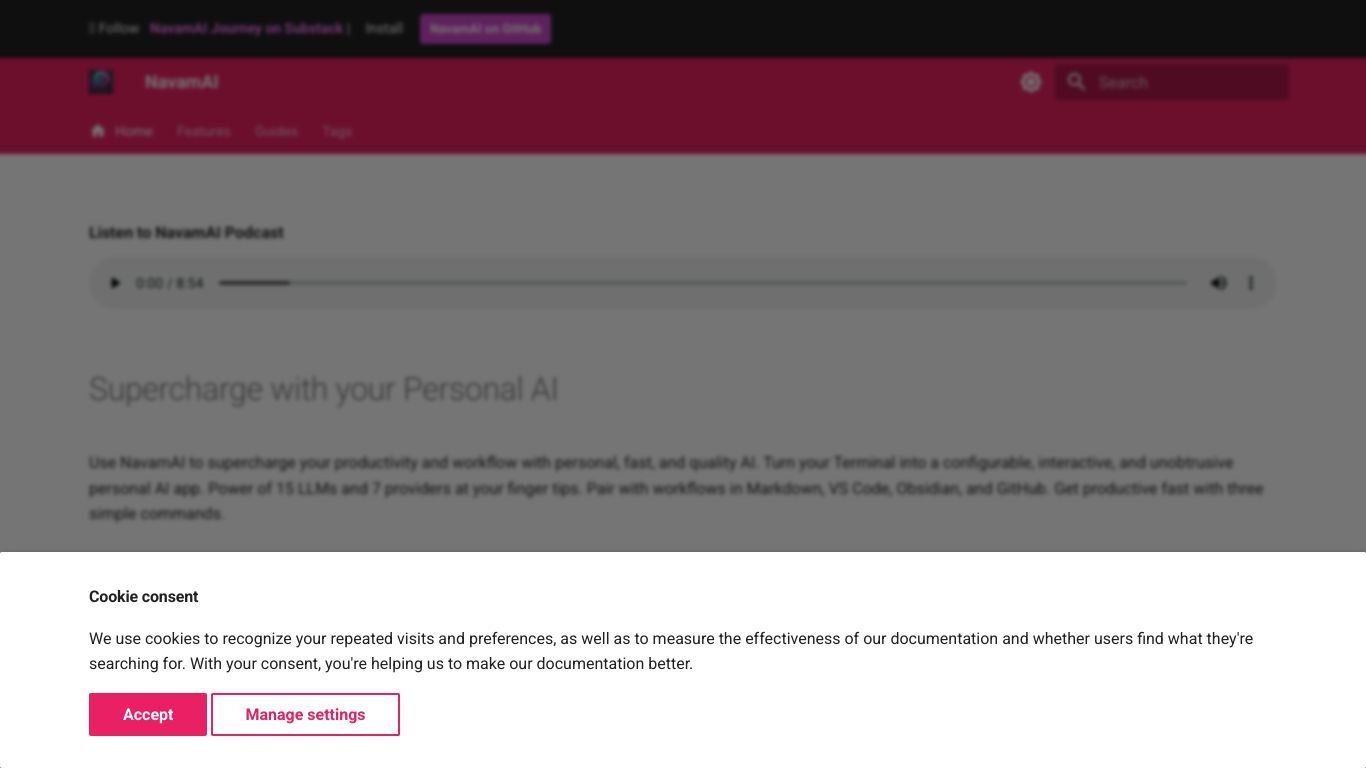Image resolution: width=1366 pixels, height=768 pixels.
Task: Seek along the podcast progress bar
Action: tap(703, 283)
